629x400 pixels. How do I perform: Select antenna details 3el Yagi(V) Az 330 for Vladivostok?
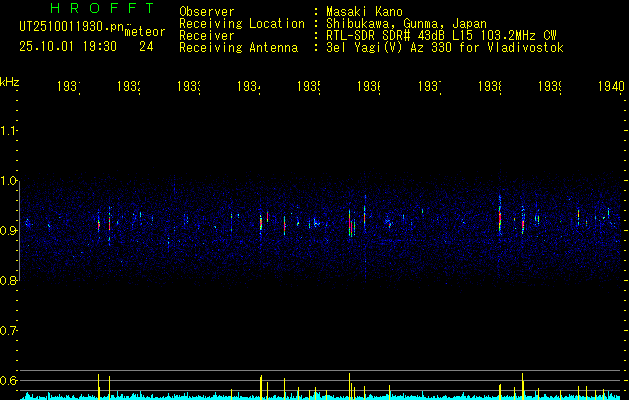point(445,48)
